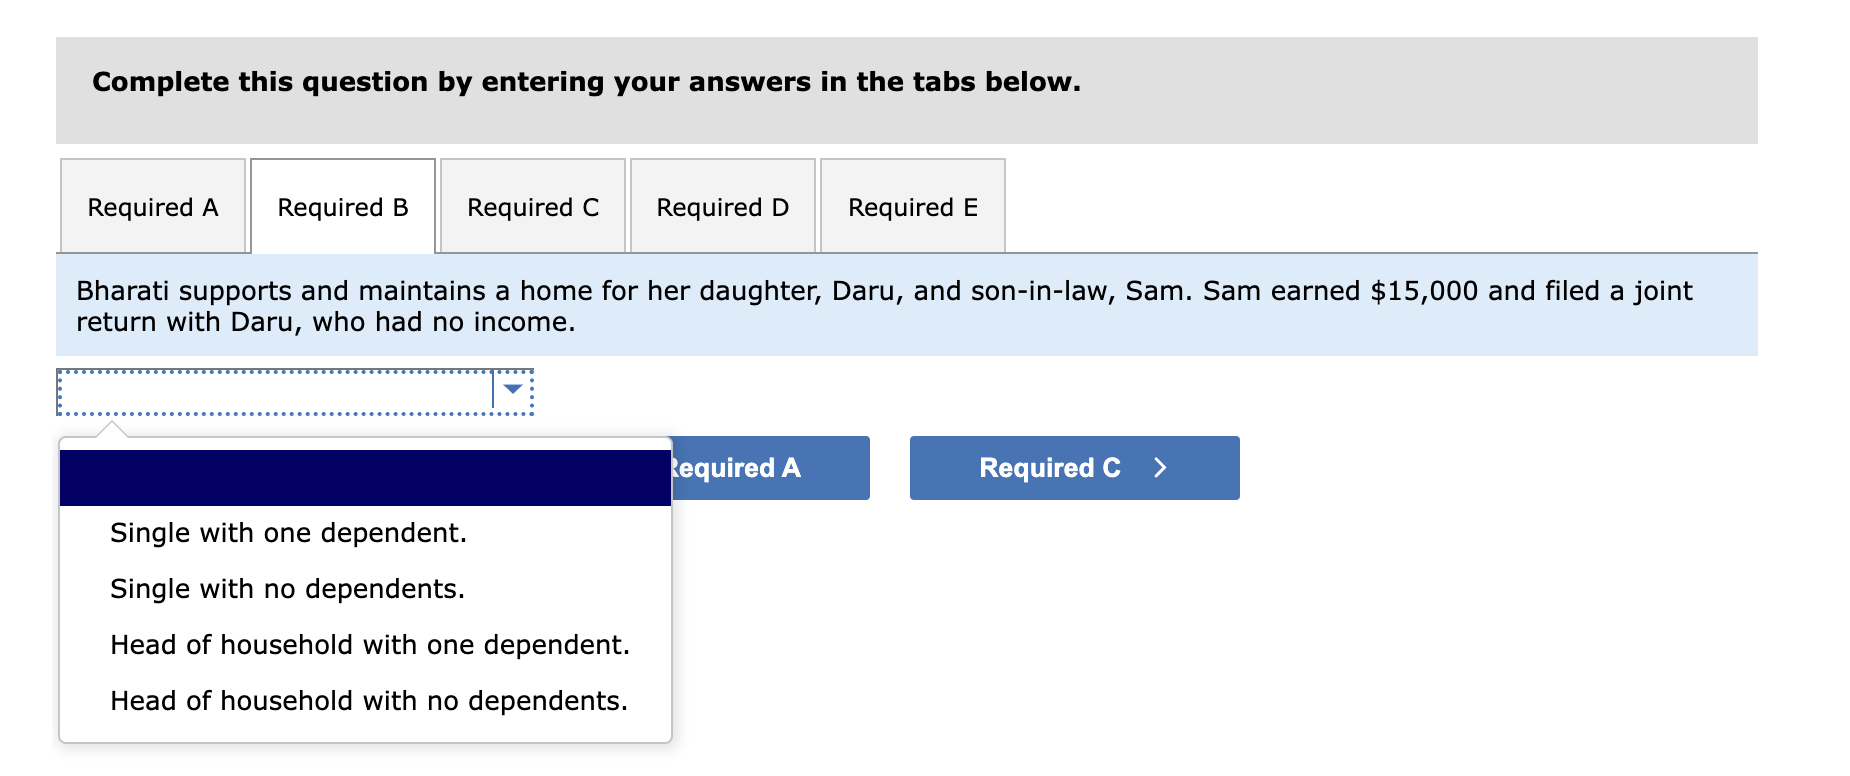Open the filing status dropdown arrow
The height and width of the screenshot is (776, 1850).
click(x=513, y=389)
